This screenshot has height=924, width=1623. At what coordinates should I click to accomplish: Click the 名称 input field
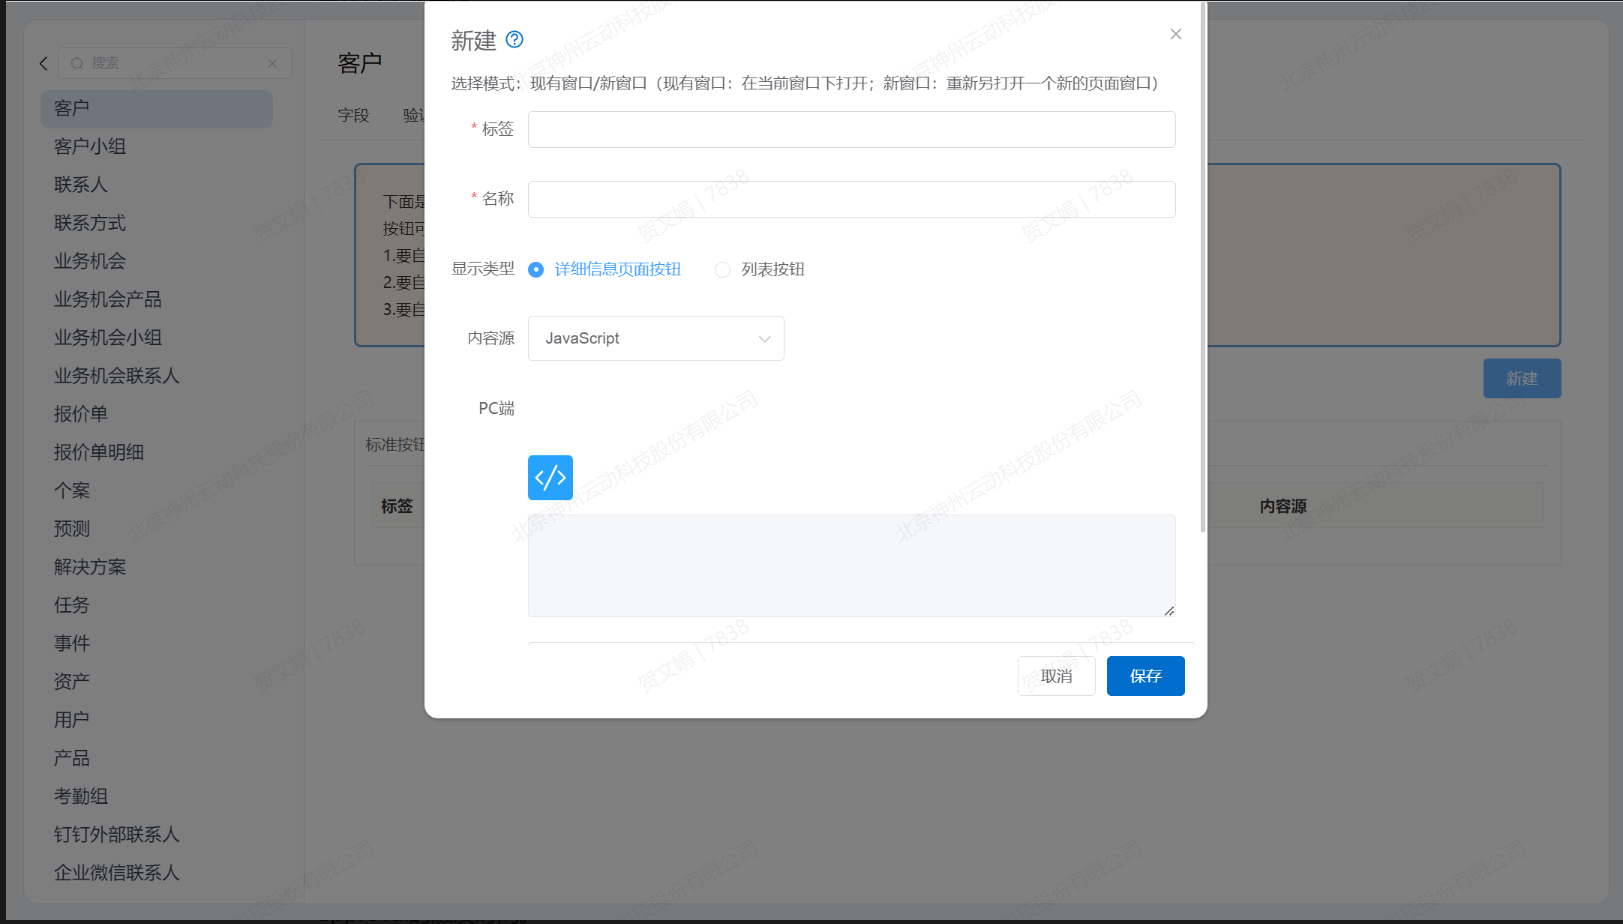[851, 199]
